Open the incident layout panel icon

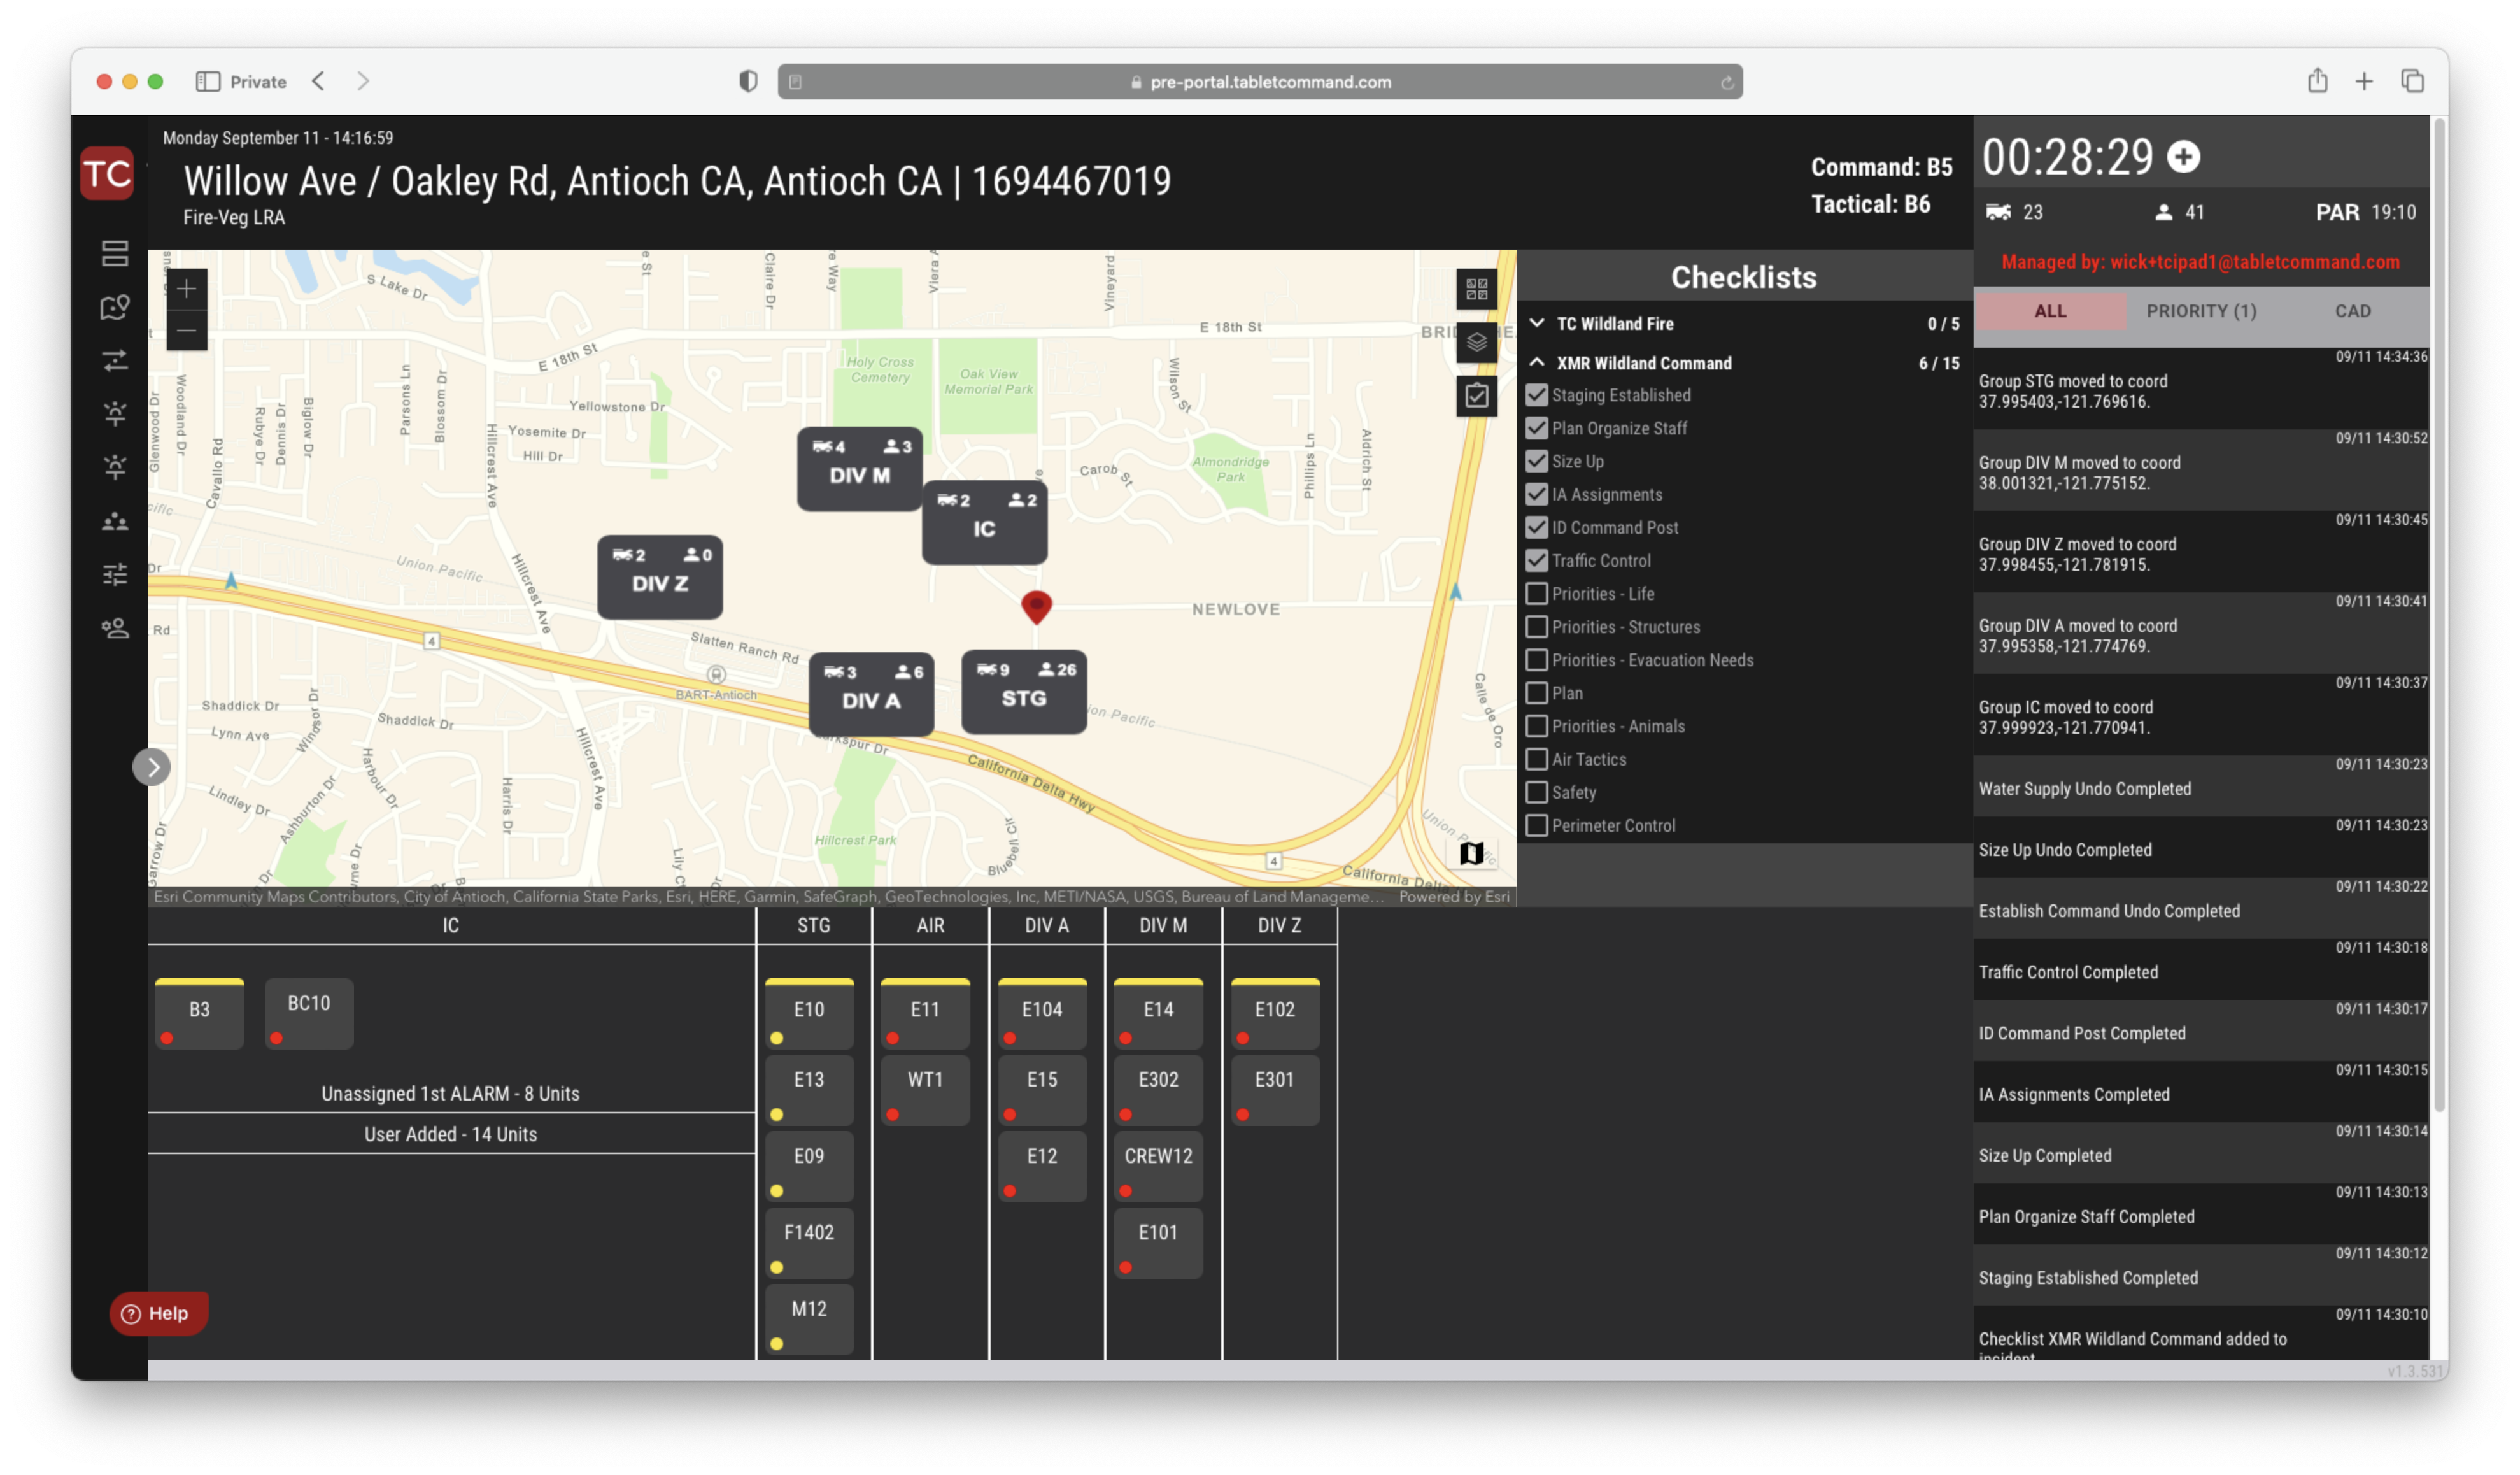click(115, 253)
